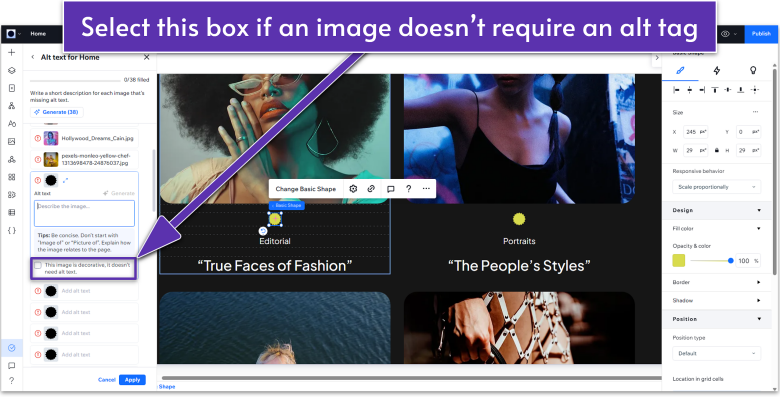Click Change Basic Shape button
Viewport: 780px width, 397px height.
click(x=306, y=189)
